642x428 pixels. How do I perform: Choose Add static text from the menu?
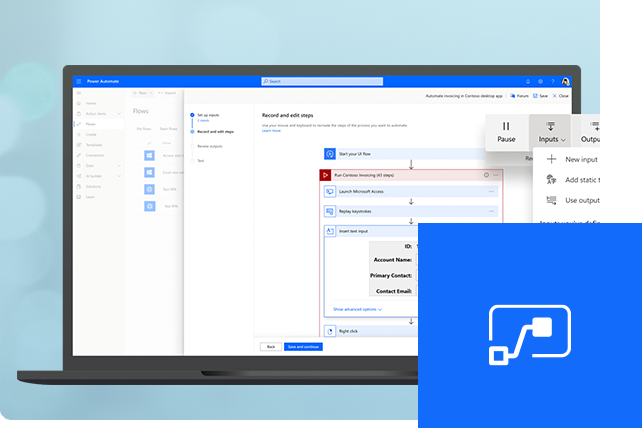point(571,180)
